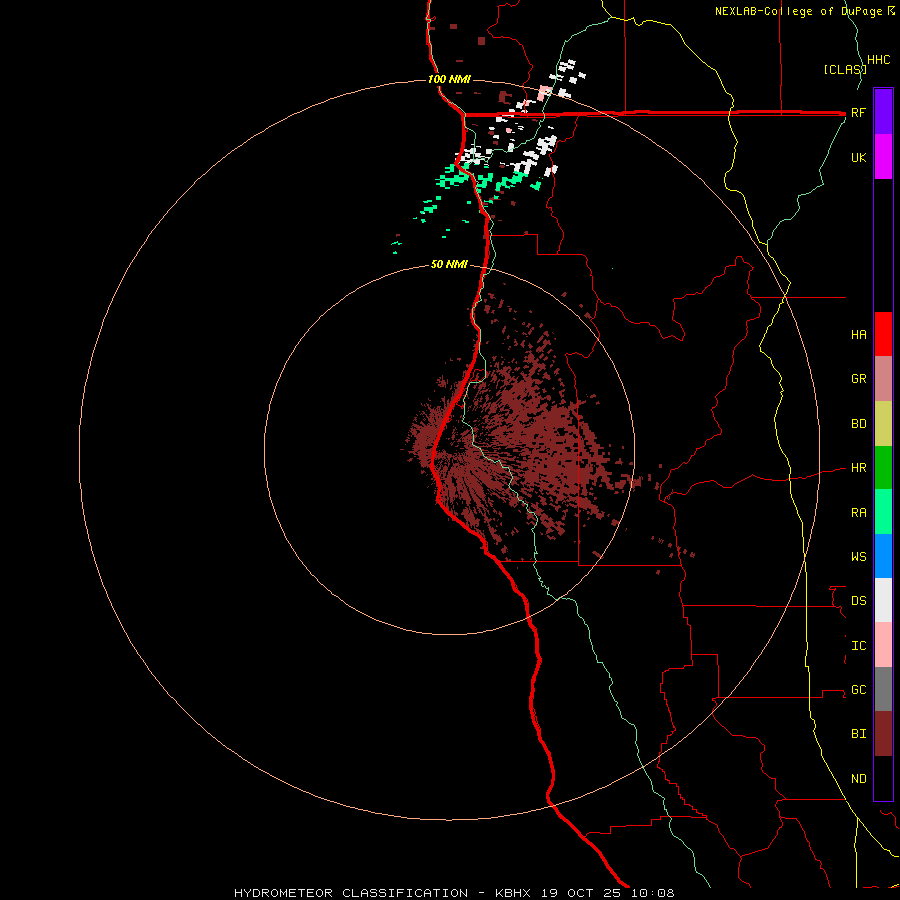900x900 pixels.
Task: Click the 'UK' legend label
Action: pyautogui.click(x=858, y=158)
